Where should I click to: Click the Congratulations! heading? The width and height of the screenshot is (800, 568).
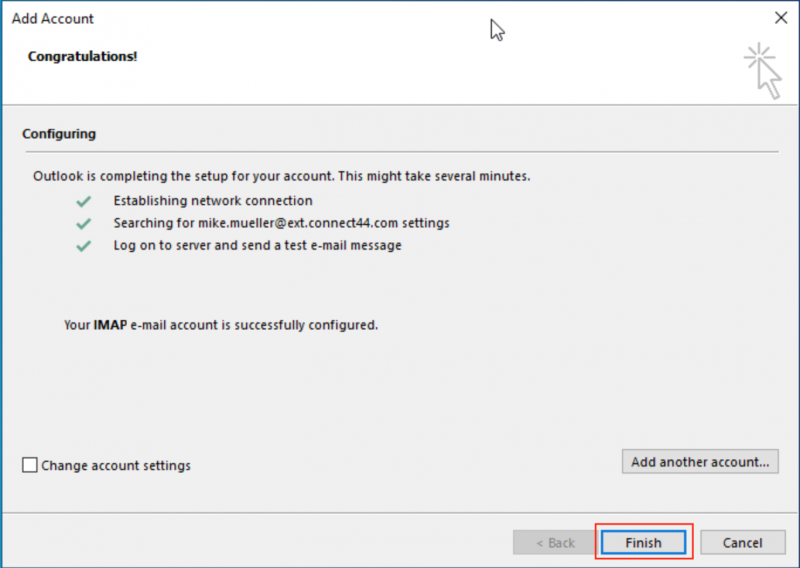point(82,56)
